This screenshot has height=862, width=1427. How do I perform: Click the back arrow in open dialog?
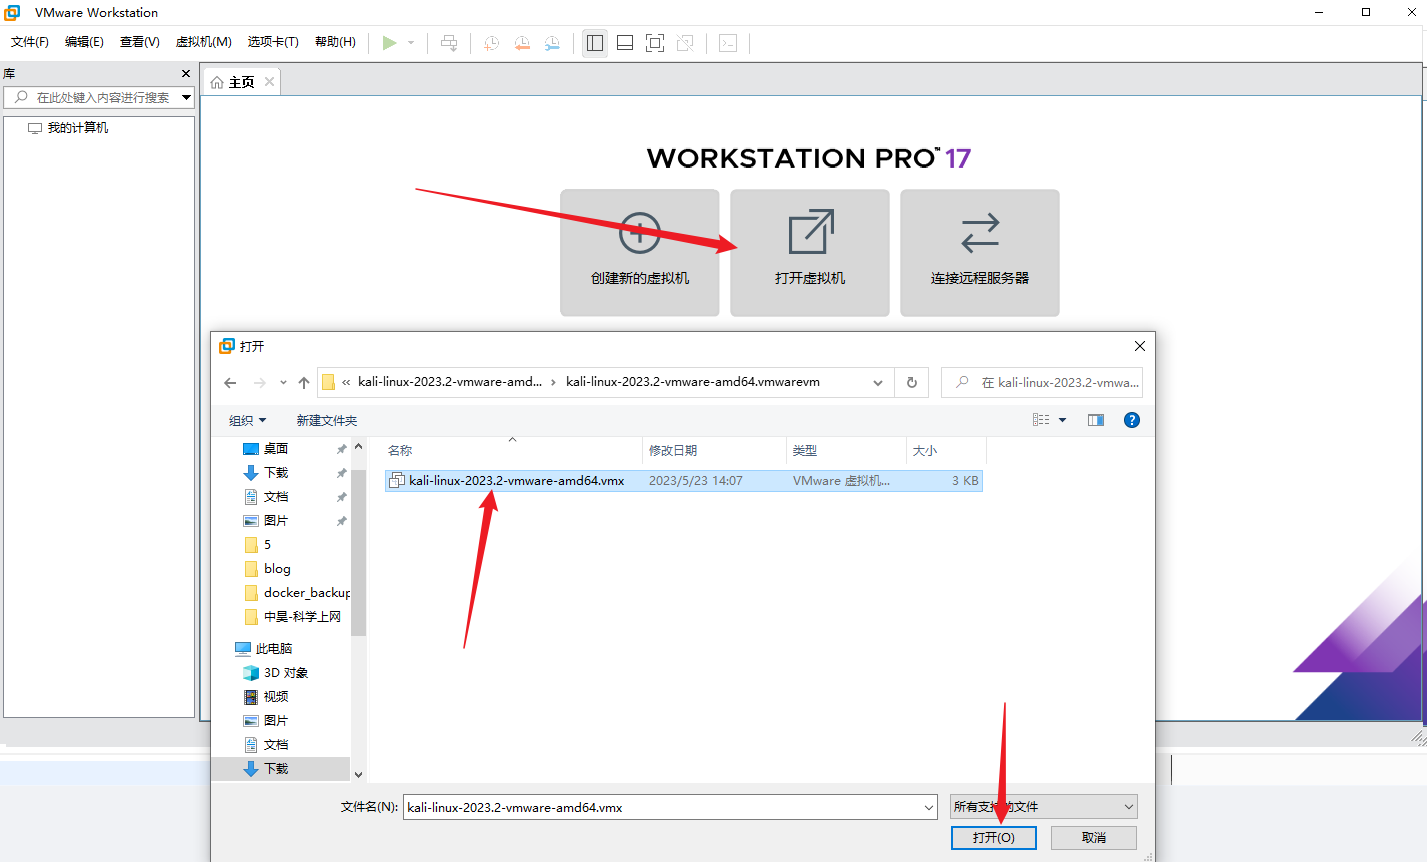click(230, 383)
